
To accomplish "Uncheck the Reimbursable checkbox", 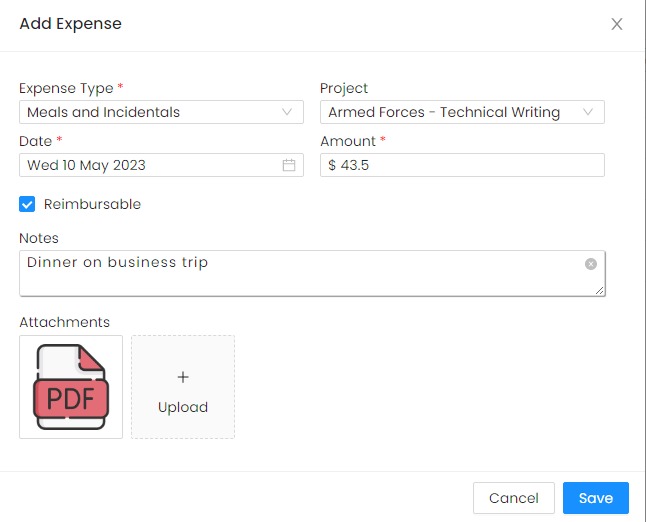I will click(x=28, y=204).
